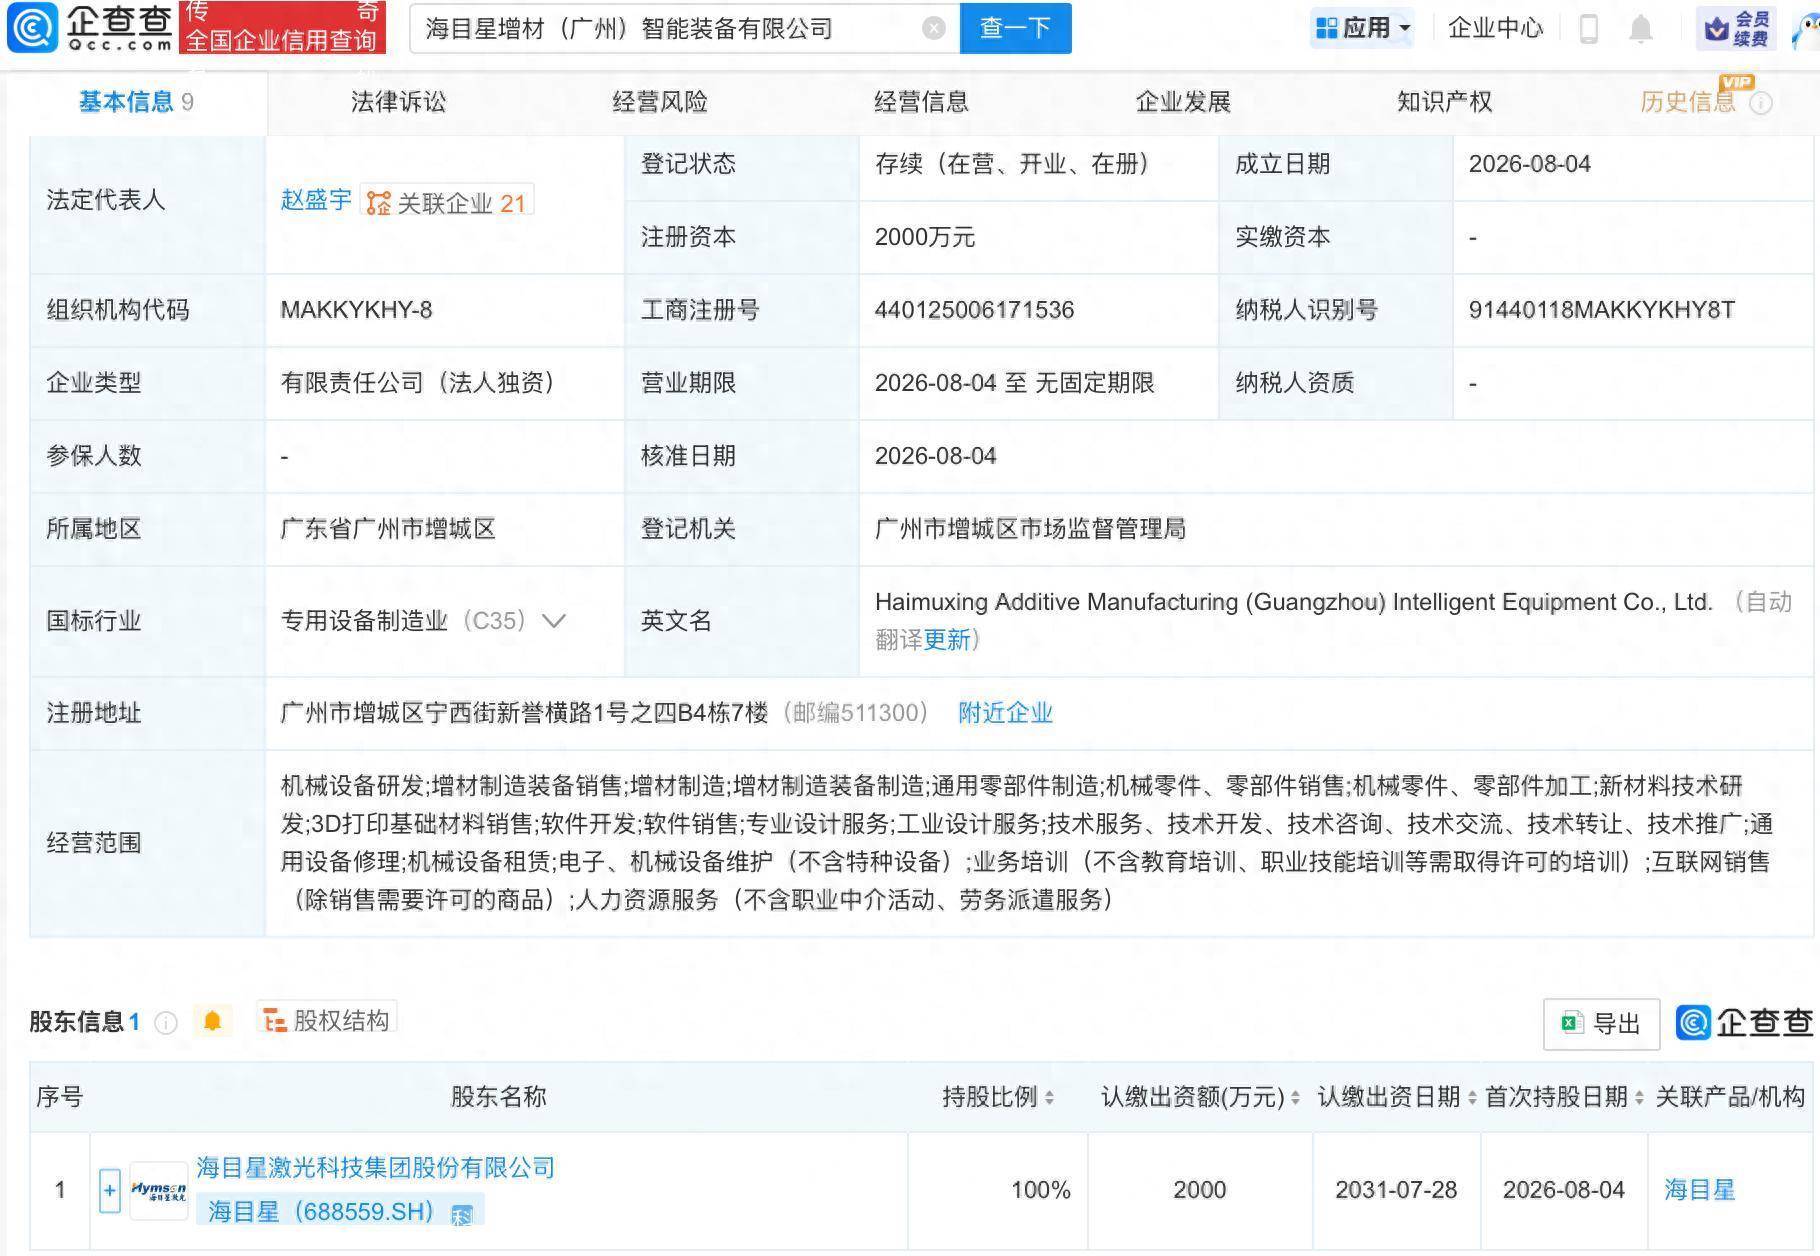
Task: Click registered capital 2000万元 value
Action: point(924,237)
